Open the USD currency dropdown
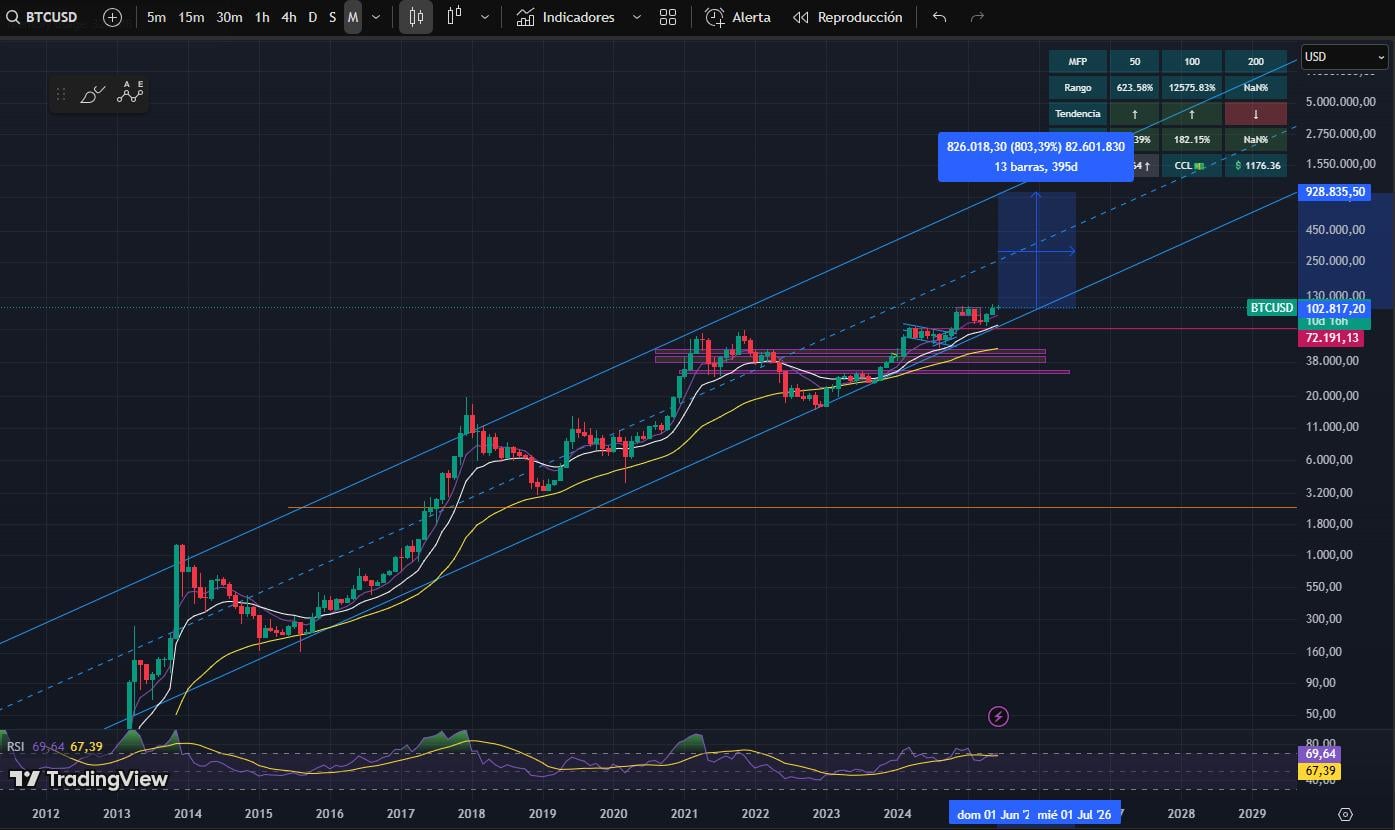 (1343, 57)
